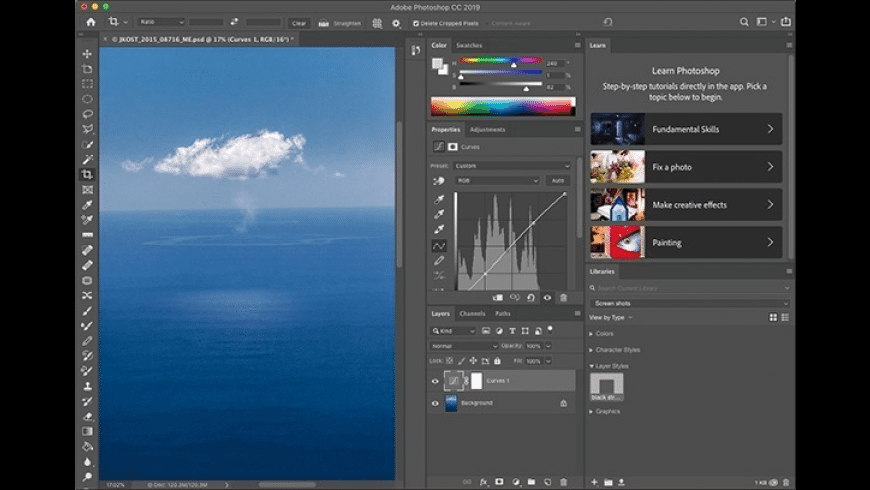The height and width of the screenshot is (490, 870).
Task: Switch to the Channels tab
Action: coord(472,314)
